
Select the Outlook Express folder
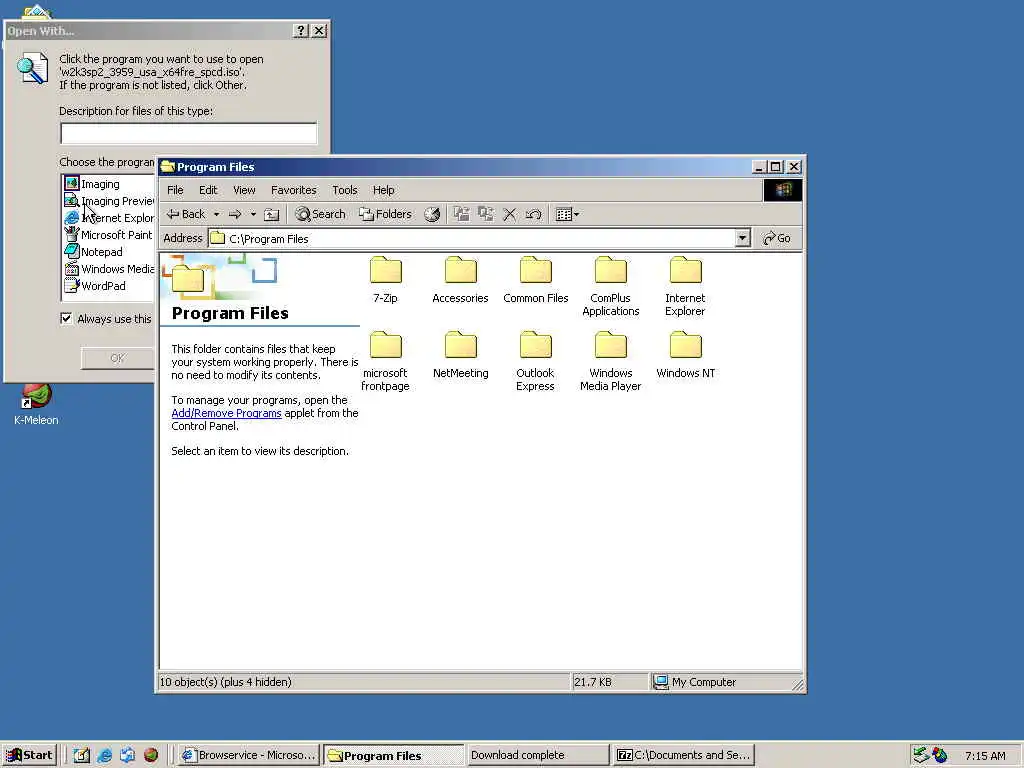tap(536, 362)
